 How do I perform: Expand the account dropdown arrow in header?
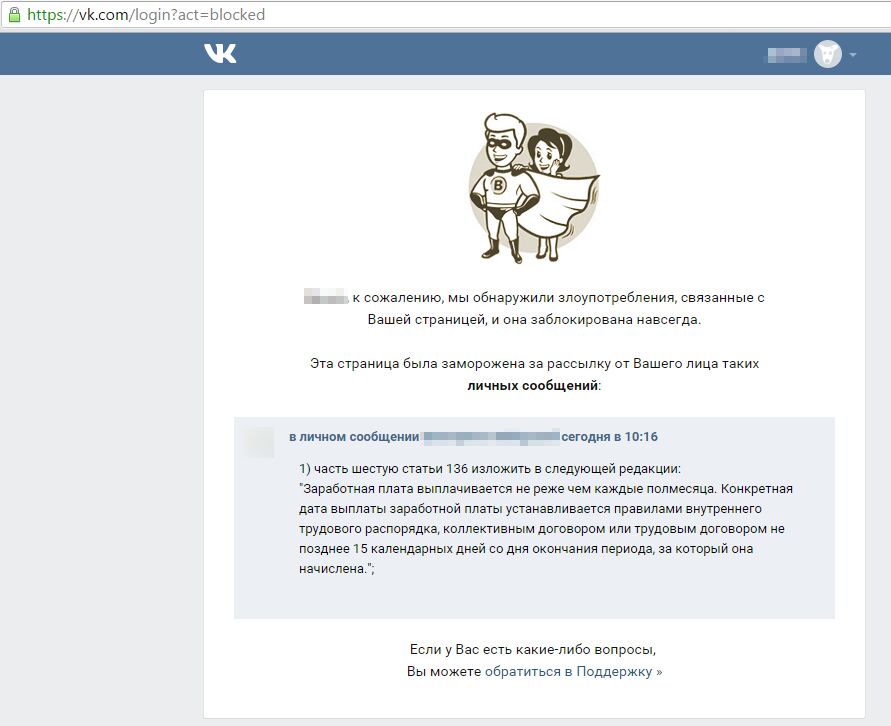click(852, 55)
